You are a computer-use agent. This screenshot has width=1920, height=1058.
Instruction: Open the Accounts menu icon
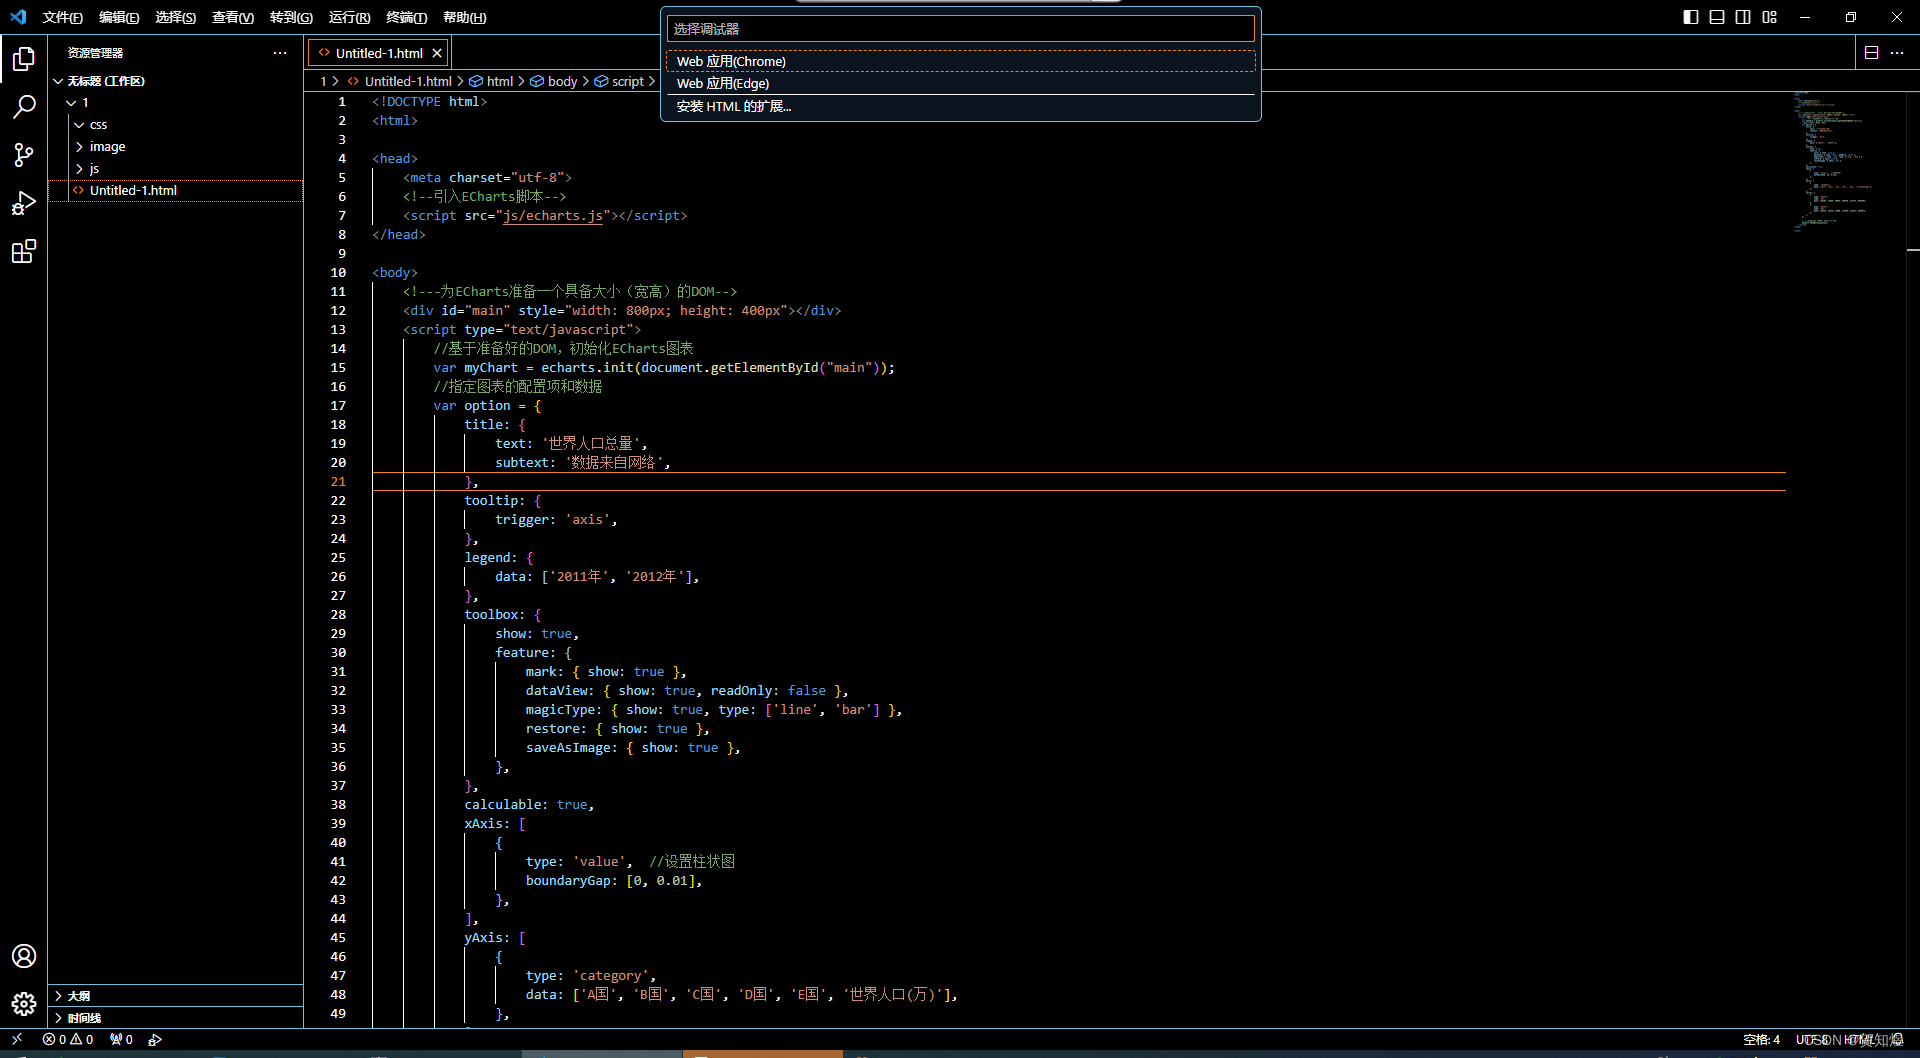point(24,956)
